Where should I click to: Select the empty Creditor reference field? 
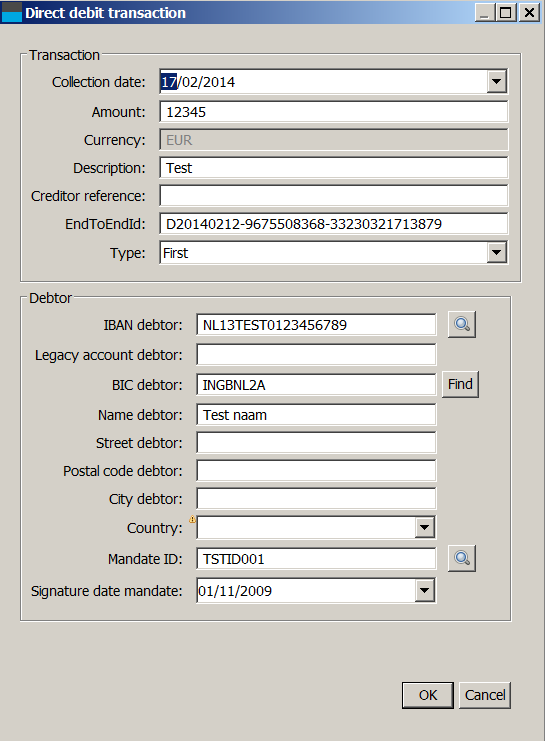click(x=334, y=196)
